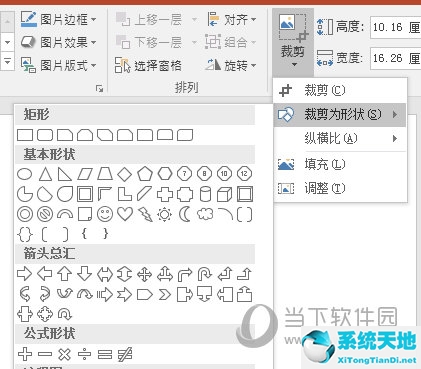Pick the multiplication sign formula shape

(64, 354)
